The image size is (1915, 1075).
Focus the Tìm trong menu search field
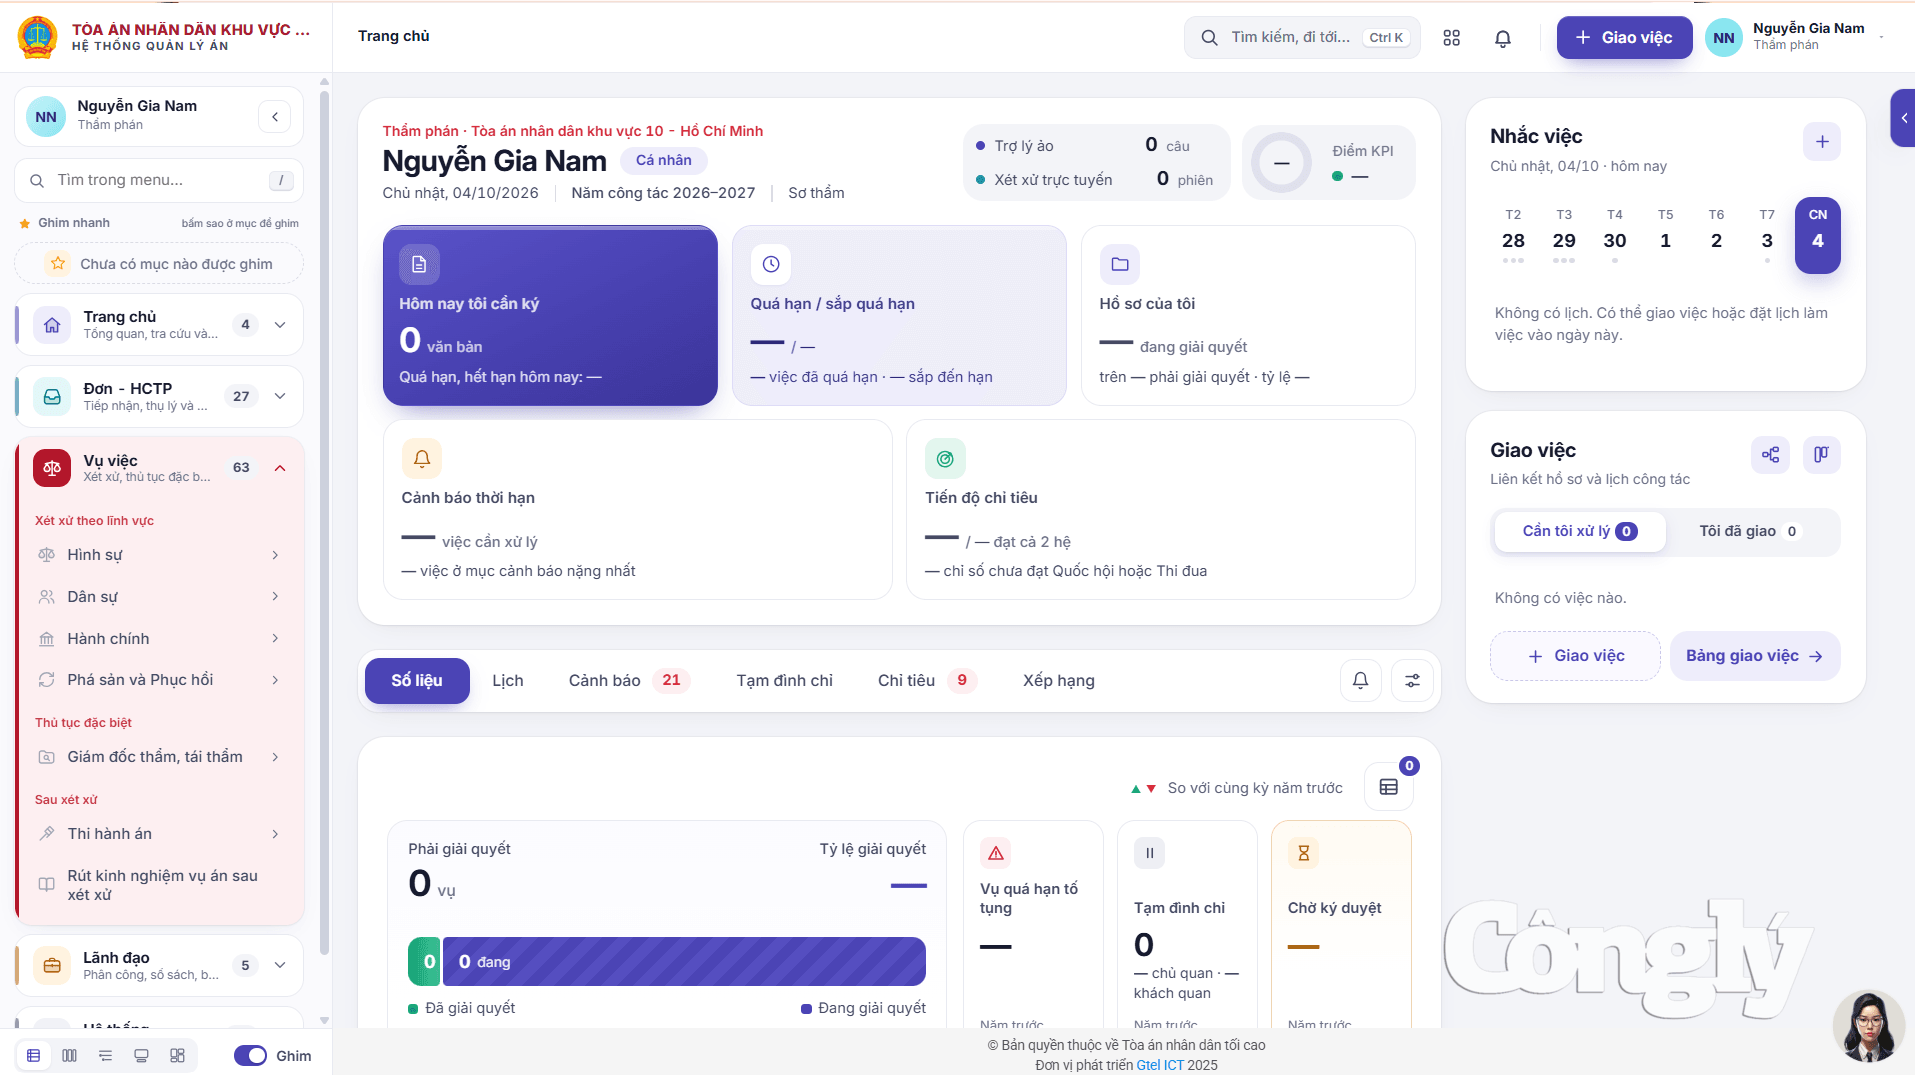(x=159, y=181)
